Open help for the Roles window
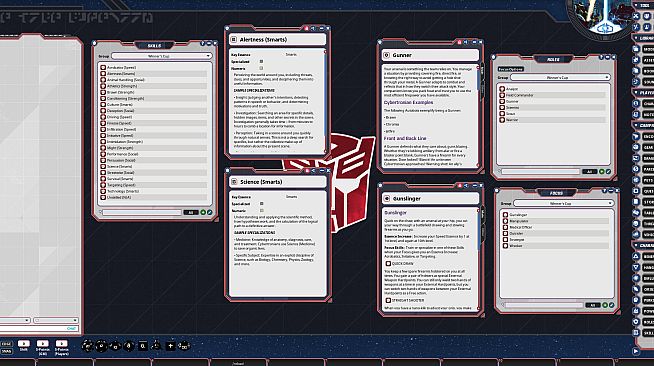 point(601,57)
